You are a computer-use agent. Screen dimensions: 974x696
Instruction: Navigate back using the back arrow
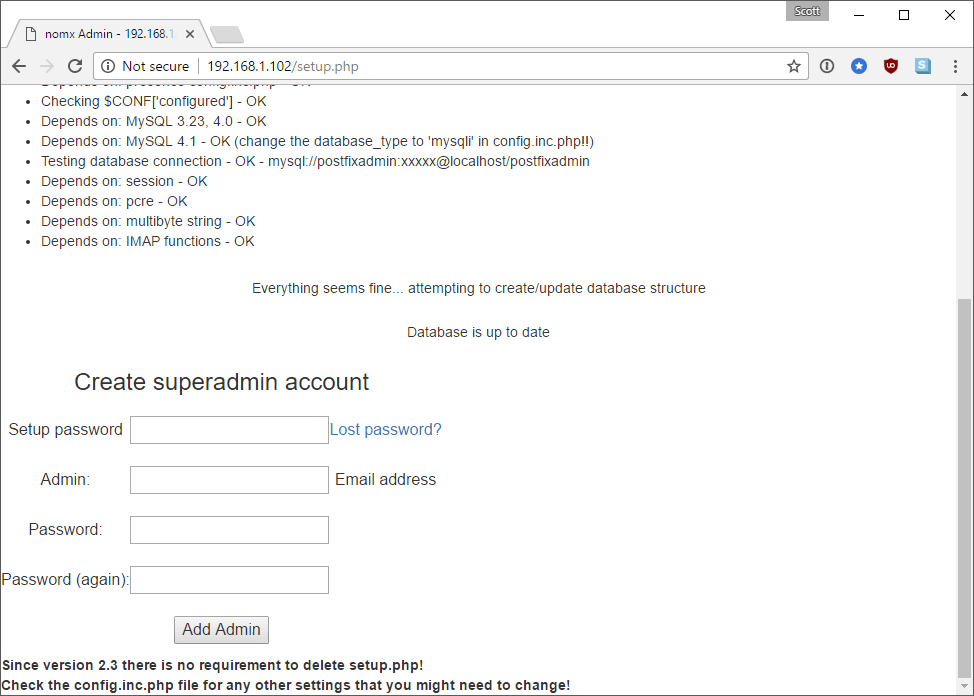tap(18, 66)
